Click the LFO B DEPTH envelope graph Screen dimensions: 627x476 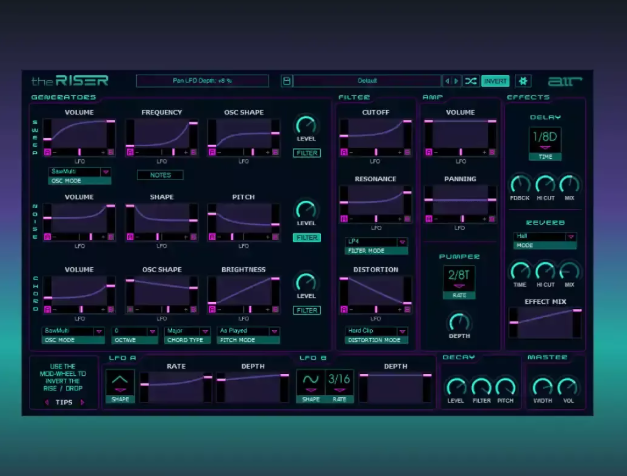(395, 387)
